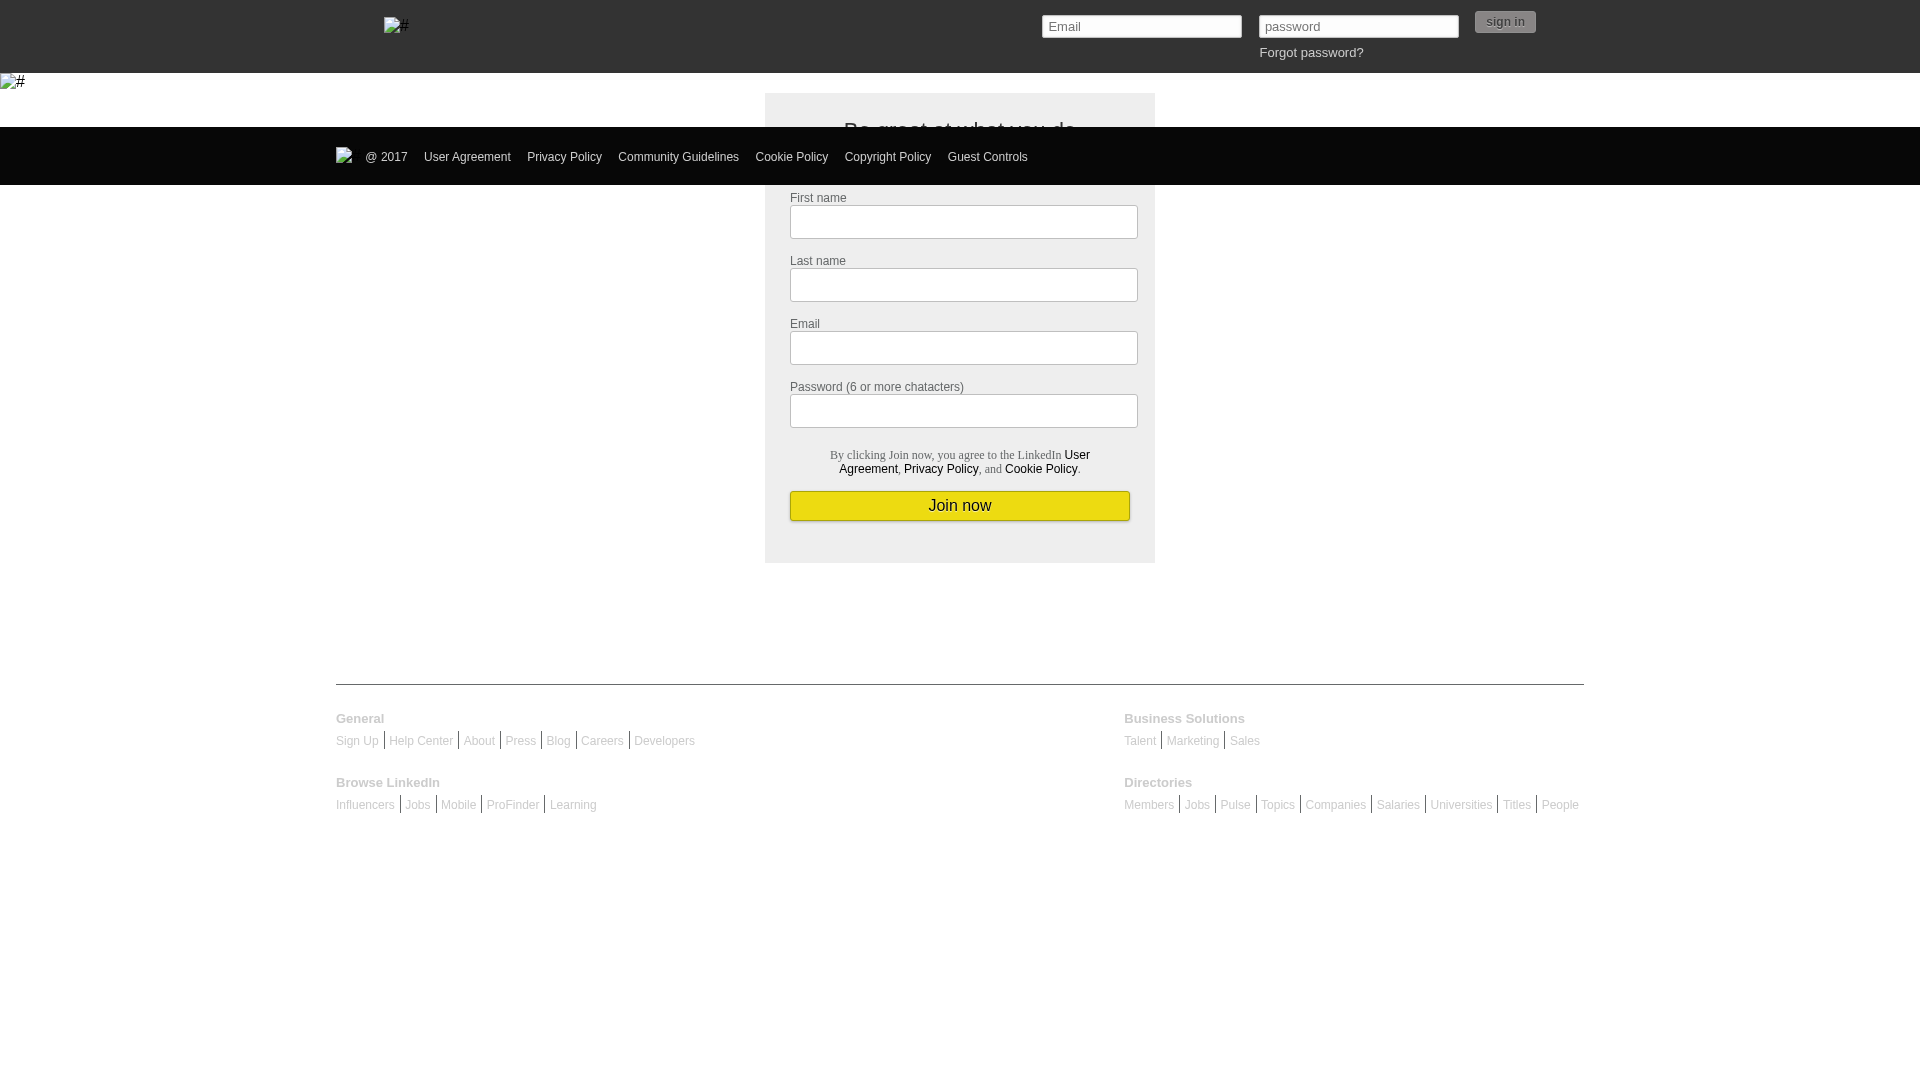Click the footer logo icon before @ 2017
The height and width of the screenshot is (1080, 1920).
(344, 155)
